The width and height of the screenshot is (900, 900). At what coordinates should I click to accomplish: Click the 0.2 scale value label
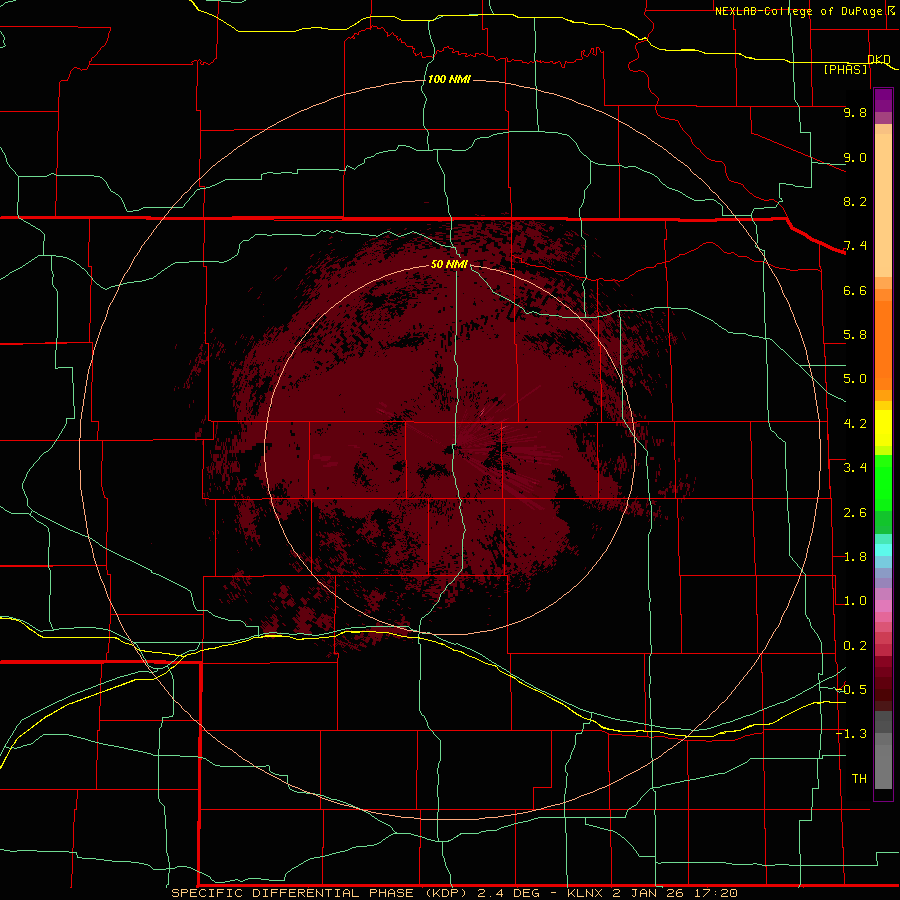pyautogui.click(x=855, y=646)
